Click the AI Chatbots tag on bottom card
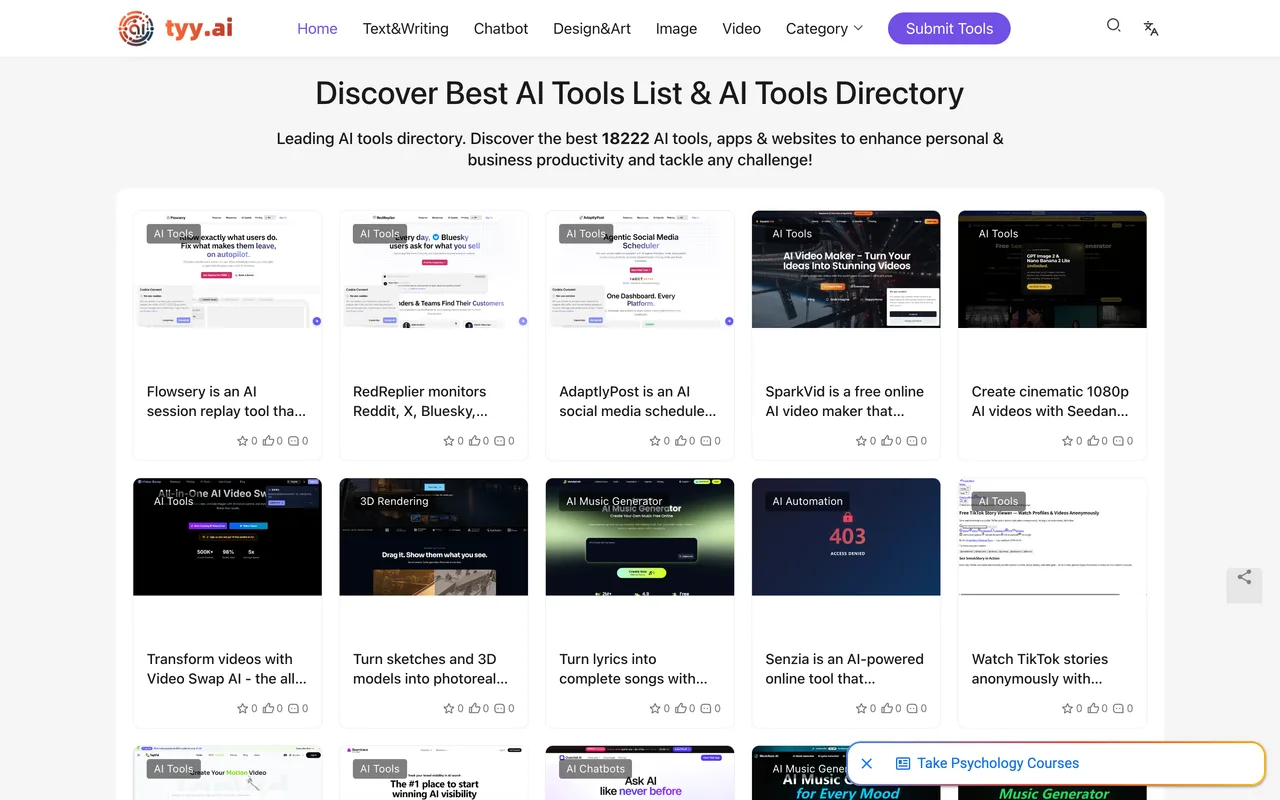Image resolution: width=1280 pixels, height=800 pixels. point(595,769)
